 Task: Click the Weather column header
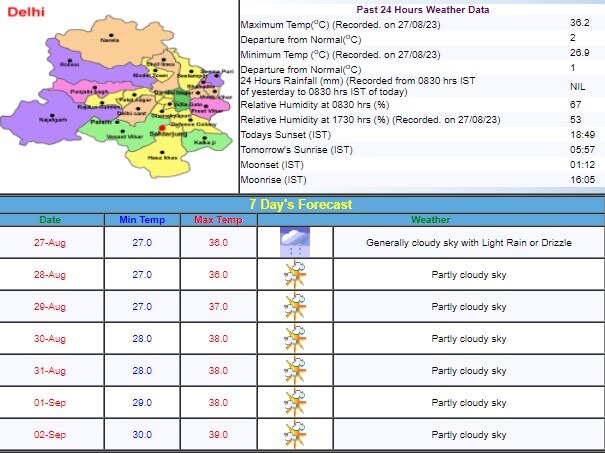point(430,219)
